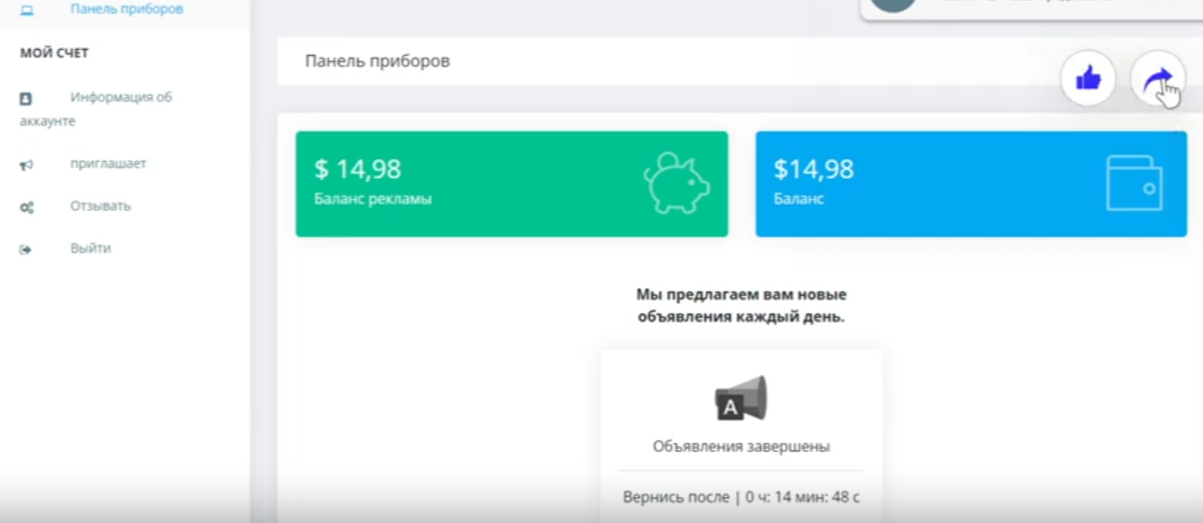The image size is (1203, 523).
Task: Open Панель приборов in the sidebar
Action: (x=125, y=9)
